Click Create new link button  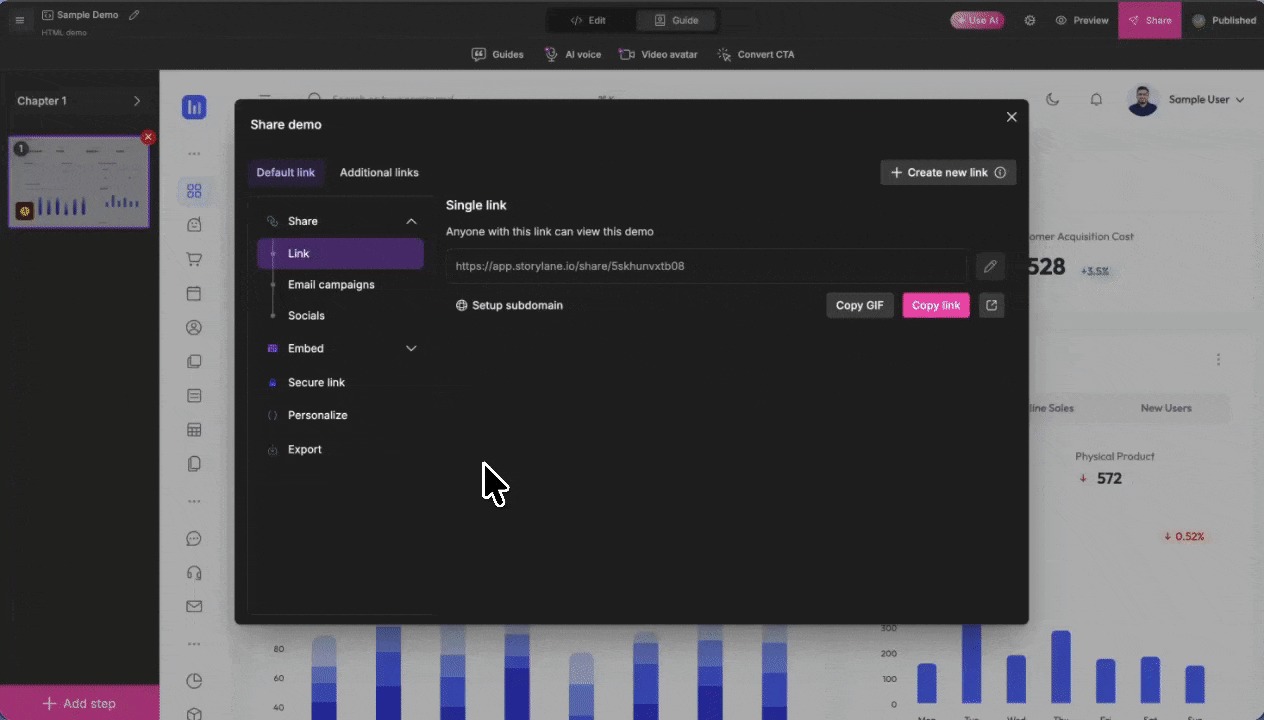(948, 172)
